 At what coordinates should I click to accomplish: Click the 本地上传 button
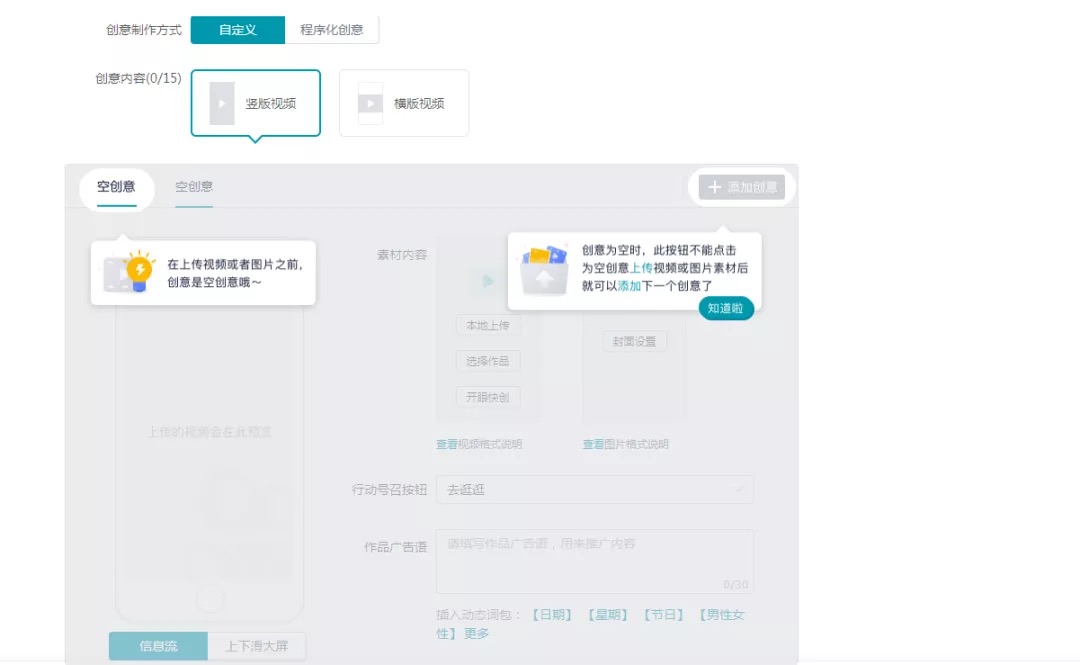pos(488,325)
